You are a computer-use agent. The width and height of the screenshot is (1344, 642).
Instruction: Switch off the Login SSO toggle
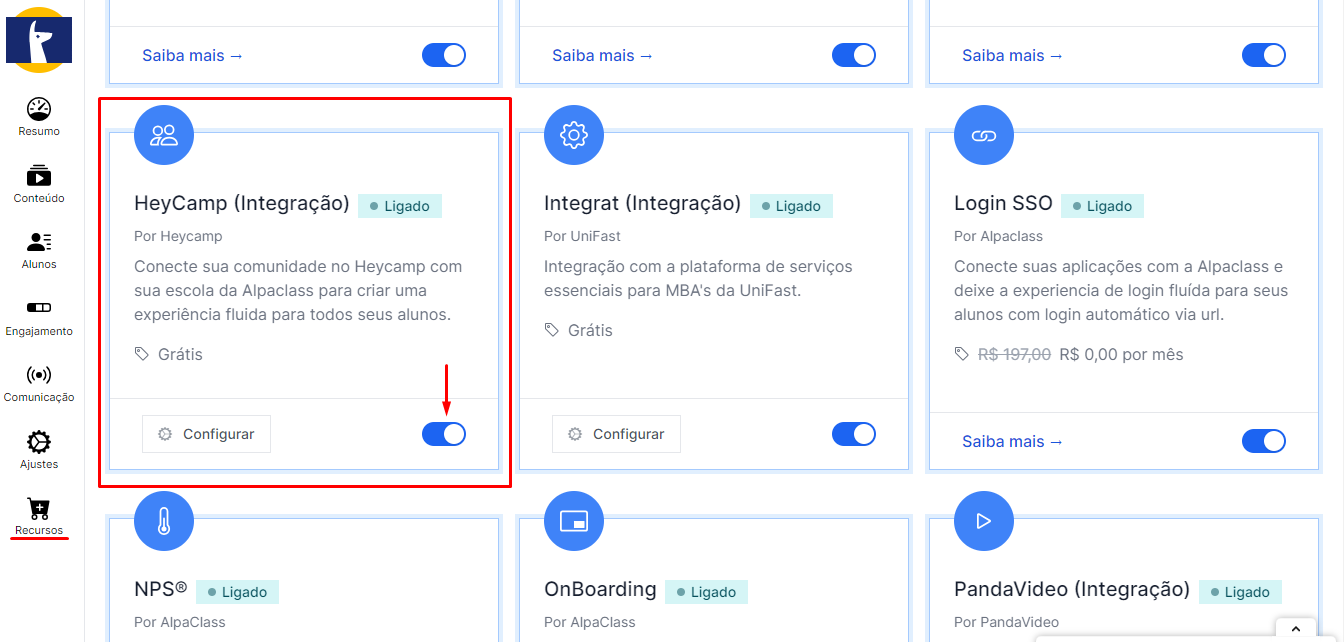pos(1264,441)
